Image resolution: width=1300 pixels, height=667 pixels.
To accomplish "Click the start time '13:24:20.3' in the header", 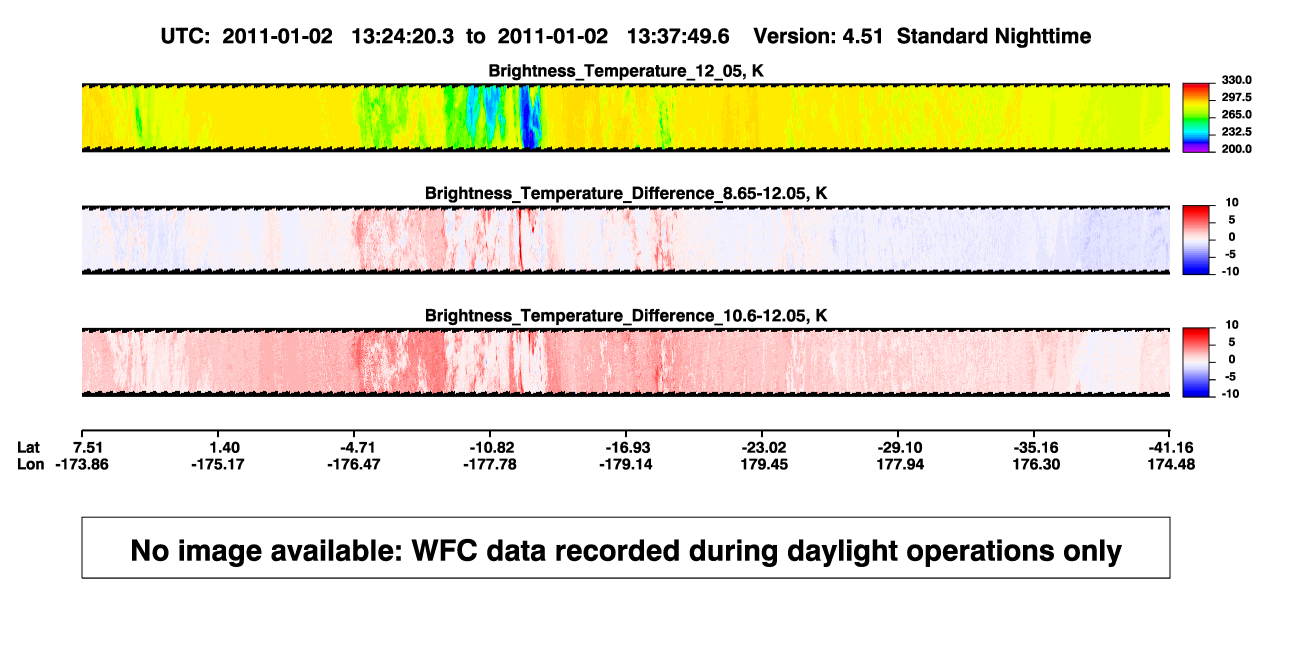I will tap(403, 36).
